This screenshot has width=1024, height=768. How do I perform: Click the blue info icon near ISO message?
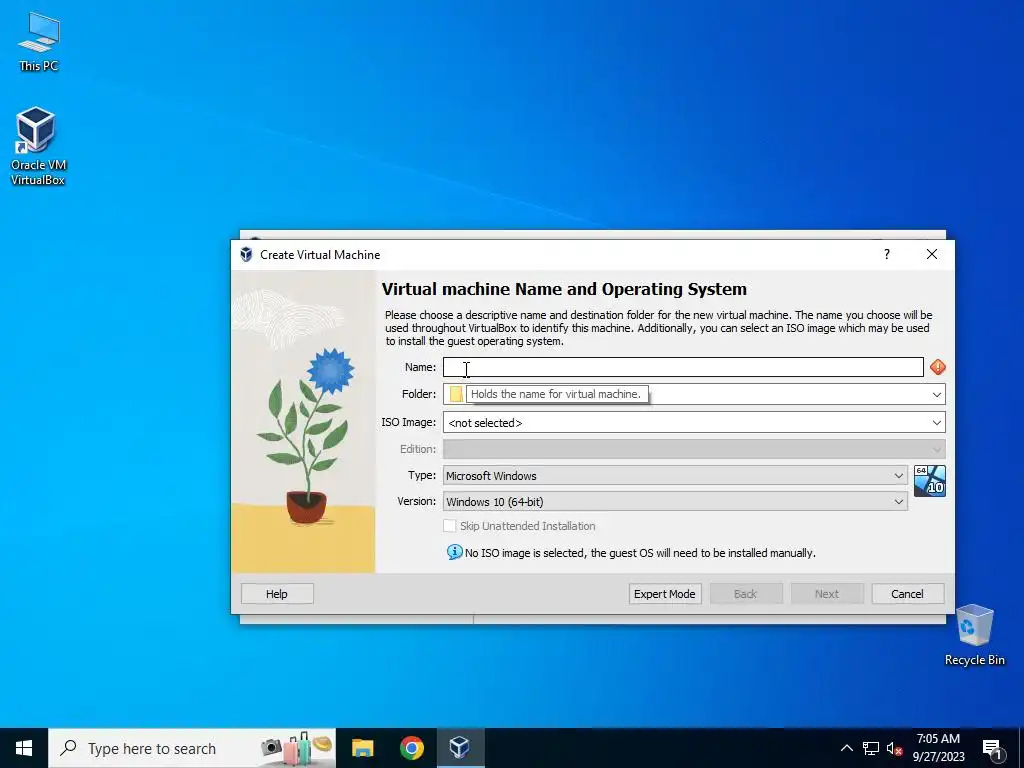(455, 552)
